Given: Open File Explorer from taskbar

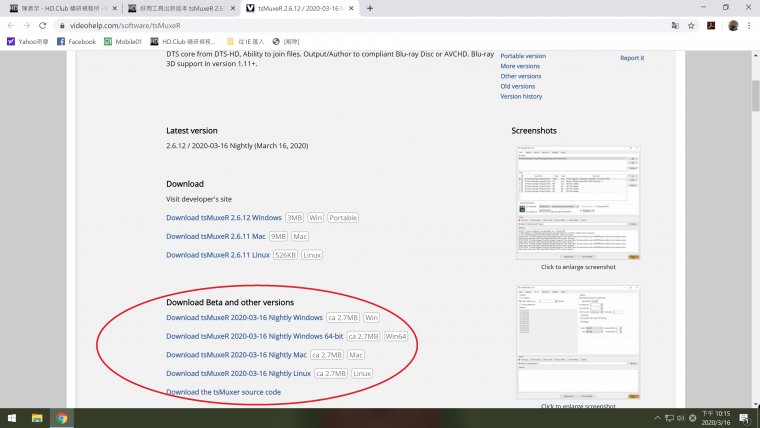Looking at the screenshot, I should pos(37,418).
